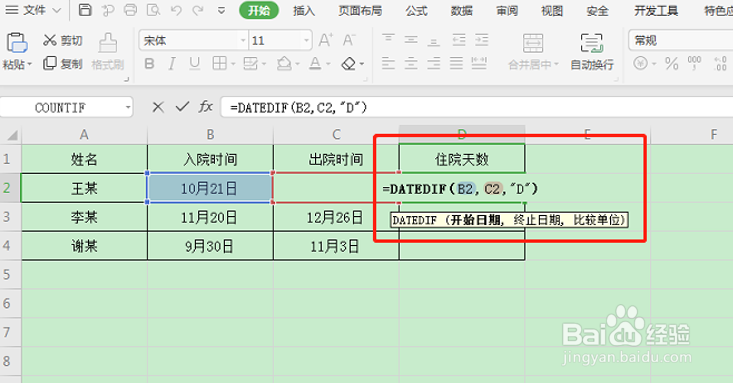
Task: Click Merge and Center (合并居中) icon
Action: (x=533, y=43)
